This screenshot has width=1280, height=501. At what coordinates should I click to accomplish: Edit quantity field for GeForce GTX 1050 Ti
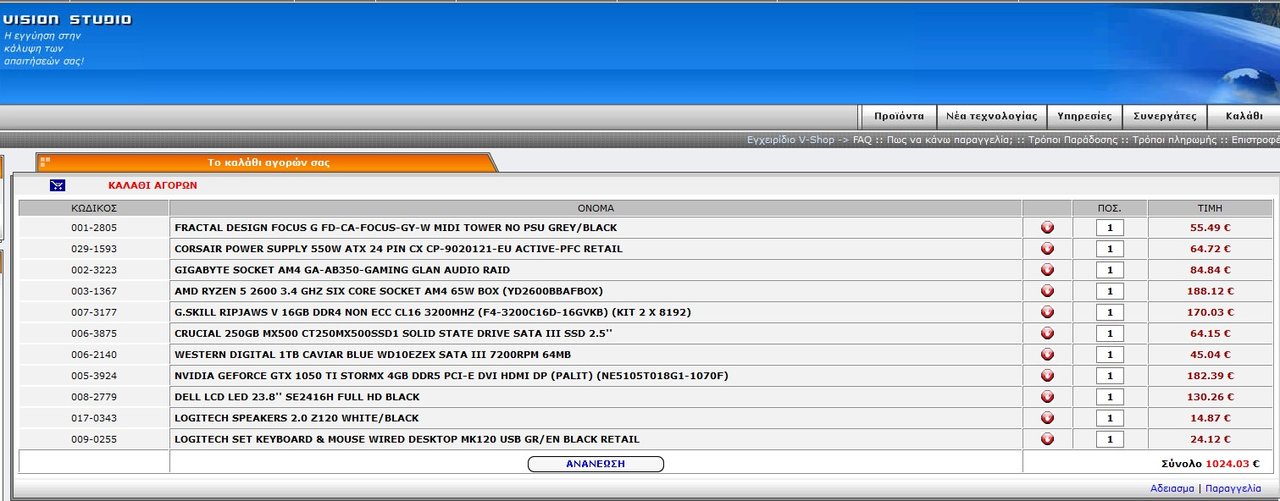(x=1110, y=376)
